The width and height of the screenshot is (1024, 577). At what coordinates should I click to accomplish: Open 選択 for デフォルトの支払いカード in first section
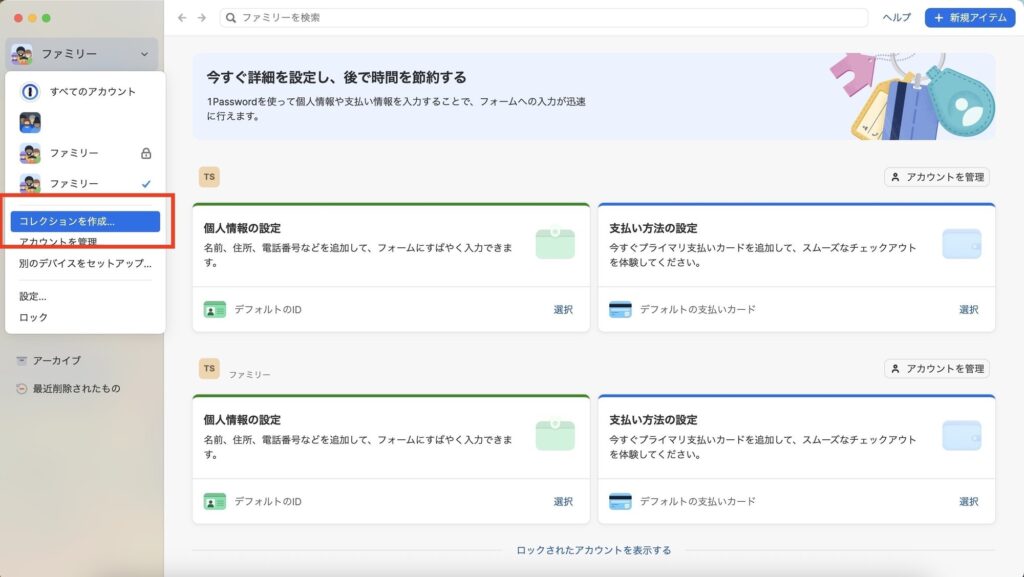[x=968, y=310]
